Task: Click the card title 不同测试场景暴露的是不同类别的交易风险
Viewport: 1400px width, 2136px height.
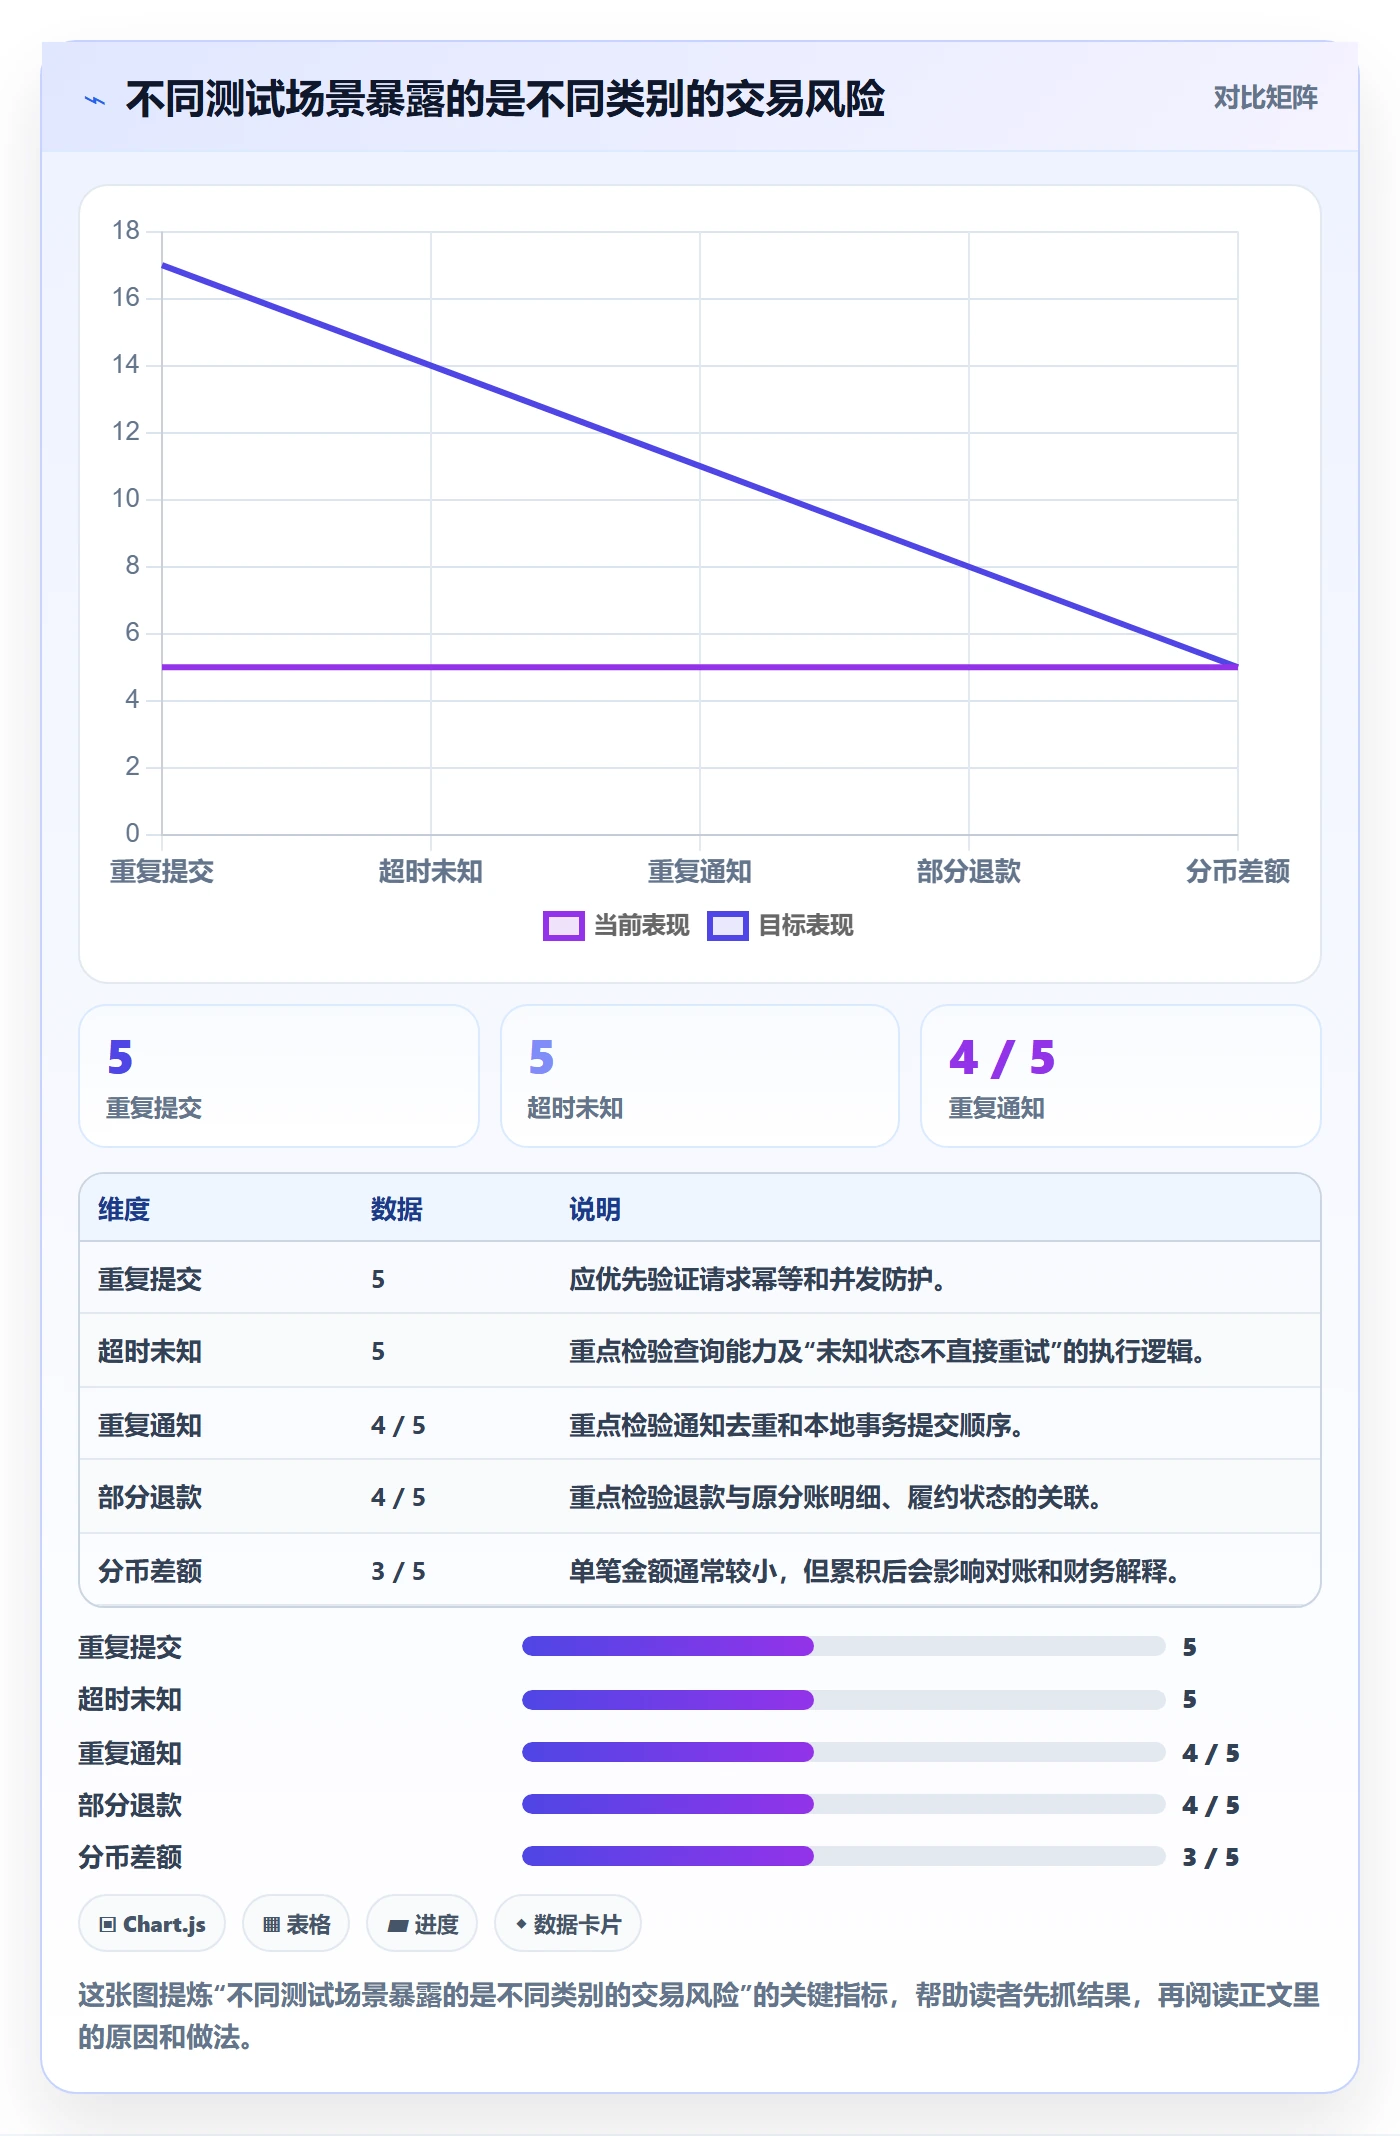Action: pos(505,99)
